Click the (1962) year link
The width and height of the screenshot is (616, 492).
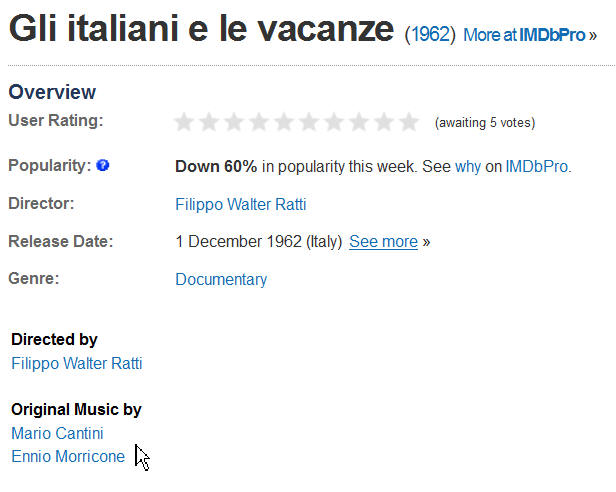coord(430,35)
